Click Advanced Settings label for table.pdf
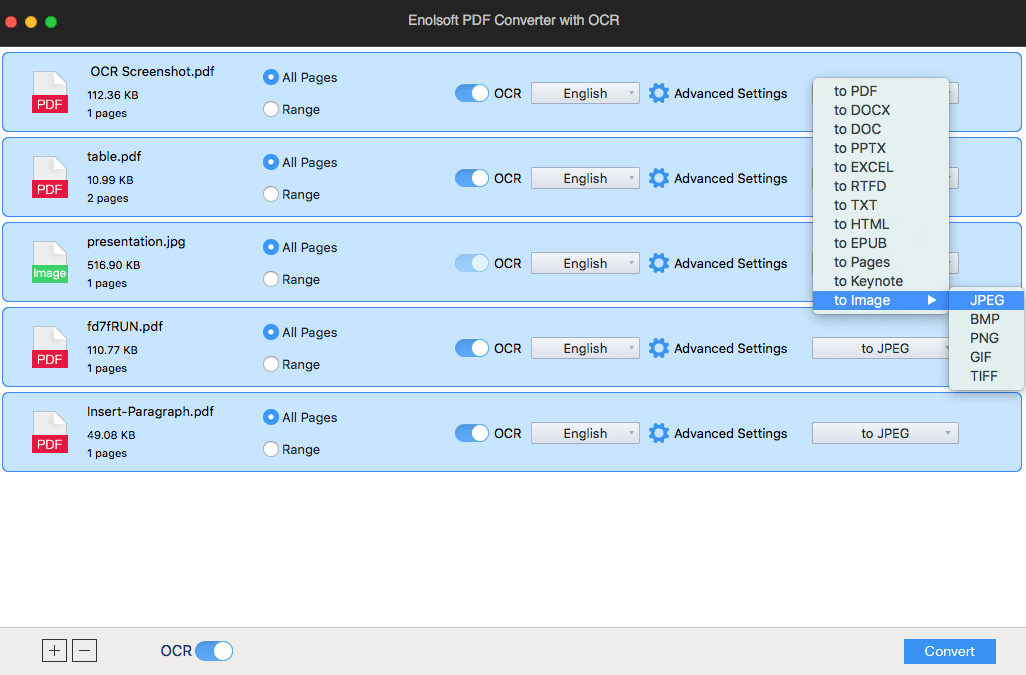Image resolution: width=1026 pixels, height=675 pixels. click(x=730, y=178)
